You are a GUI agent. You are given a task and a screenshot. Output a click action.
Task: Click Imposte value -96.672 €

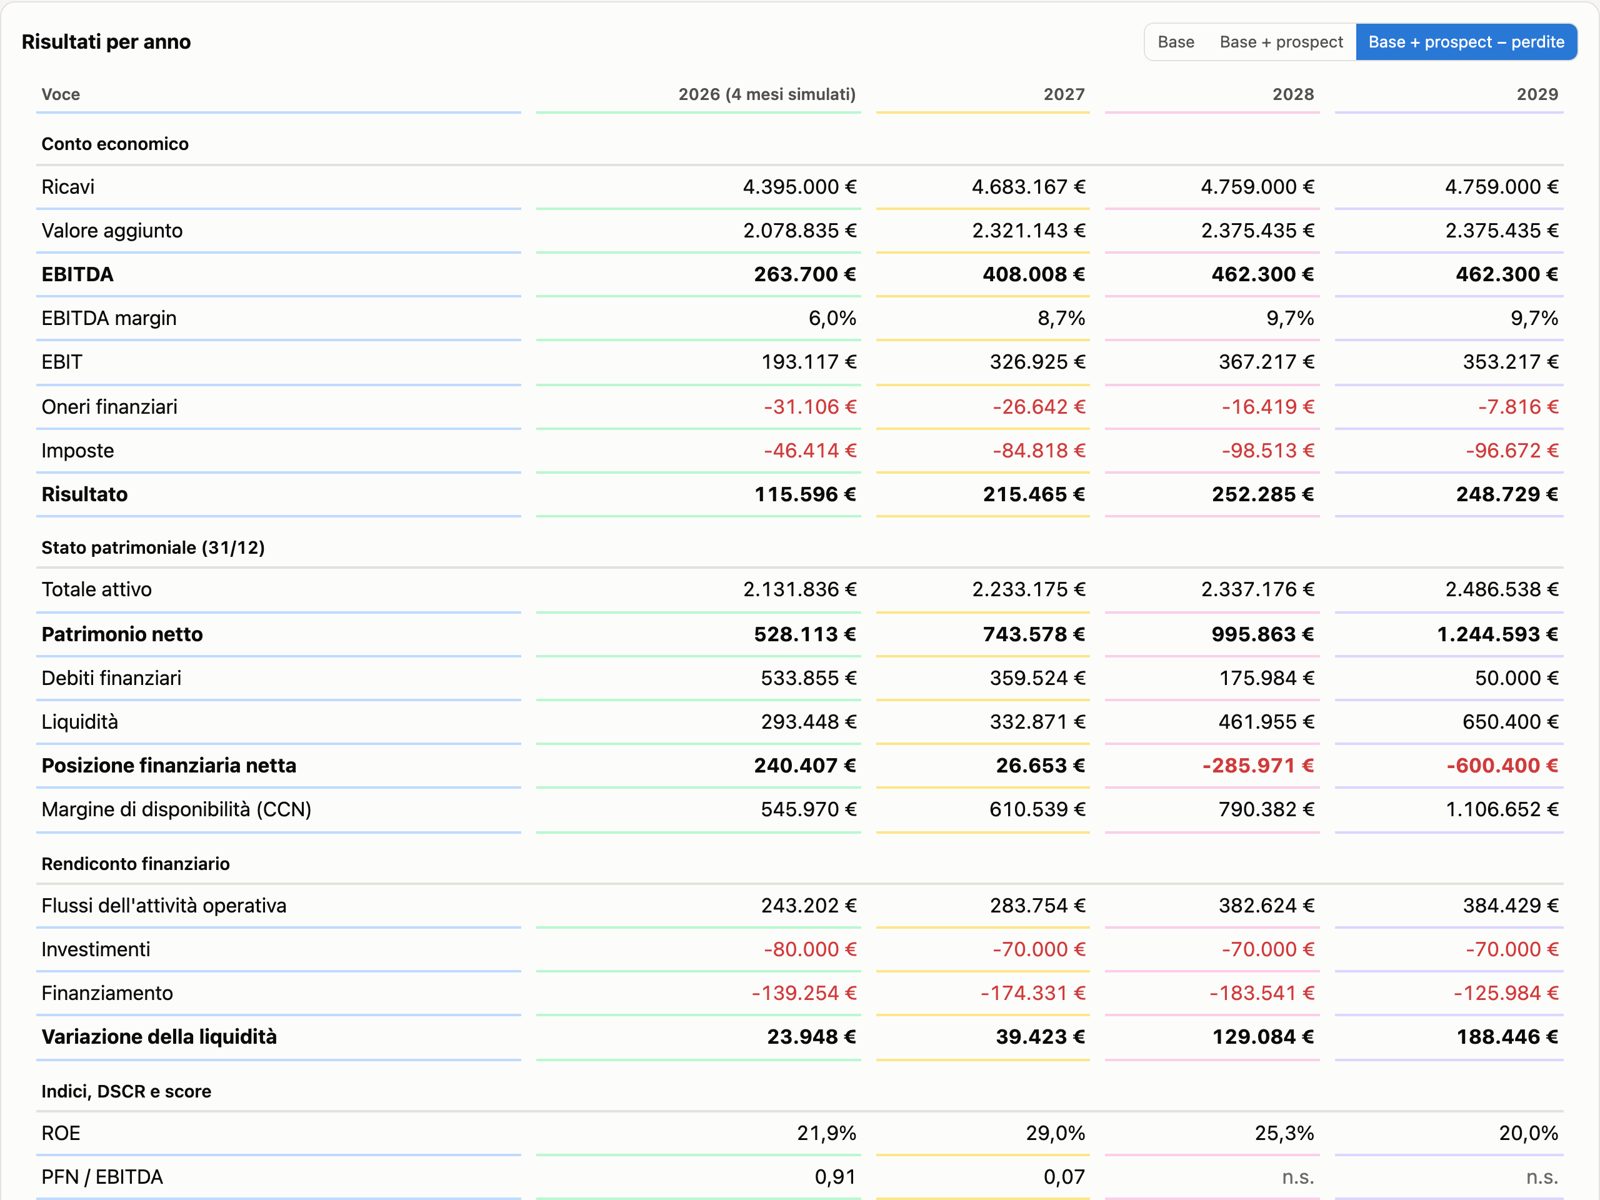(x=1512, y=451)
